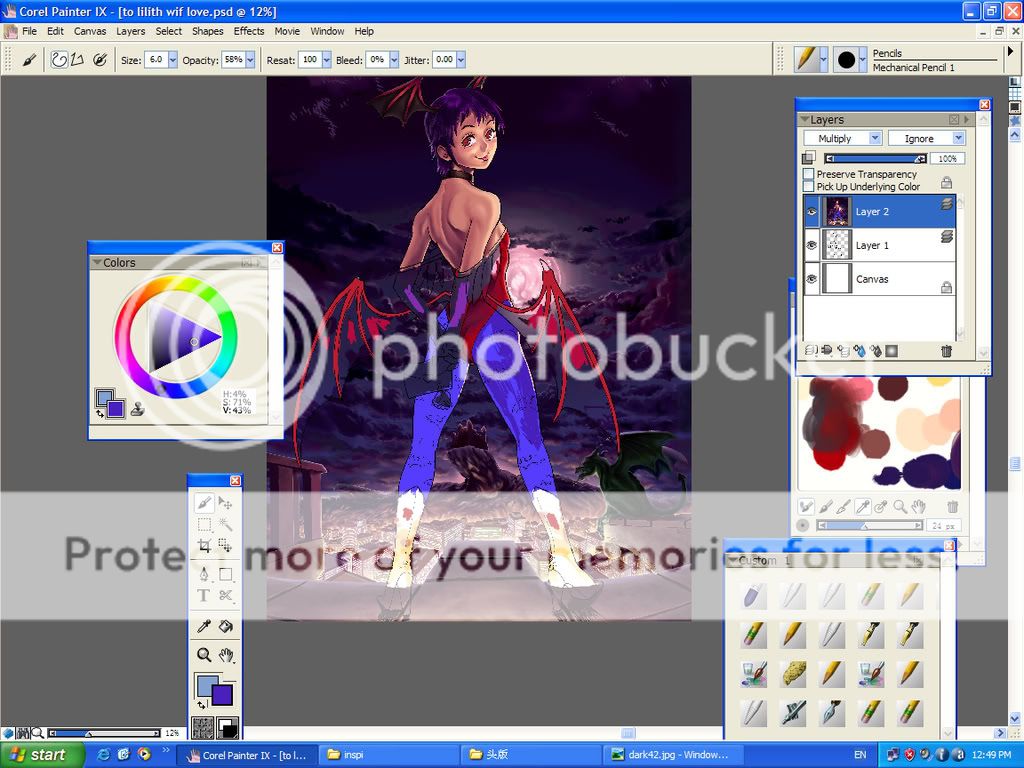The height and width of the screenshot is (768, 1024).
Task: Pick the sponge brush in Custom palette
Action: coord(793,673)
